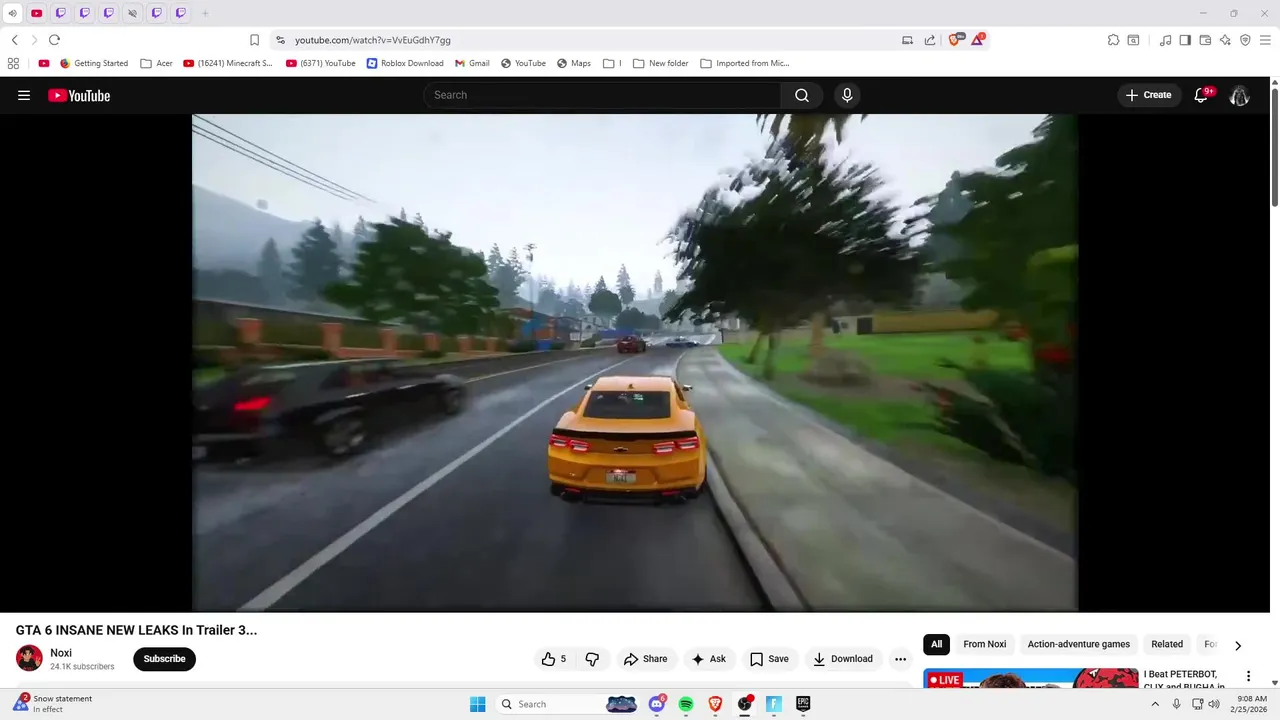
Task: Select the Related filter chip
Action: coord(1167,644)
